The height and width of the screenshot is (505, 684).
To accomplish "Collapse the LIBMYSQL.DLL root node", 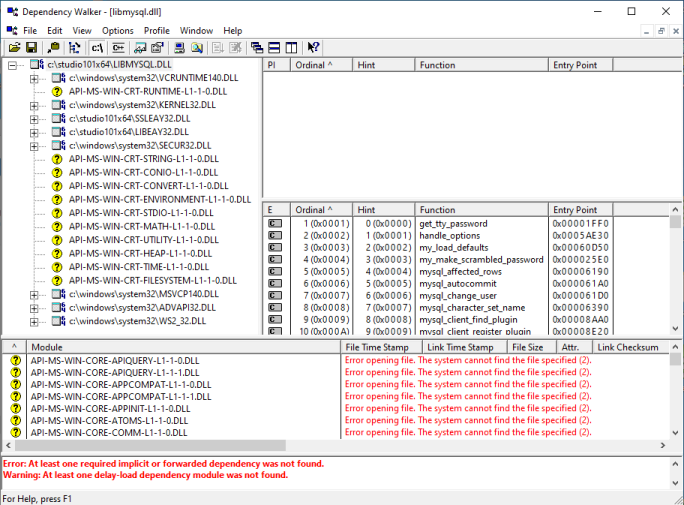I will (12, 65).
